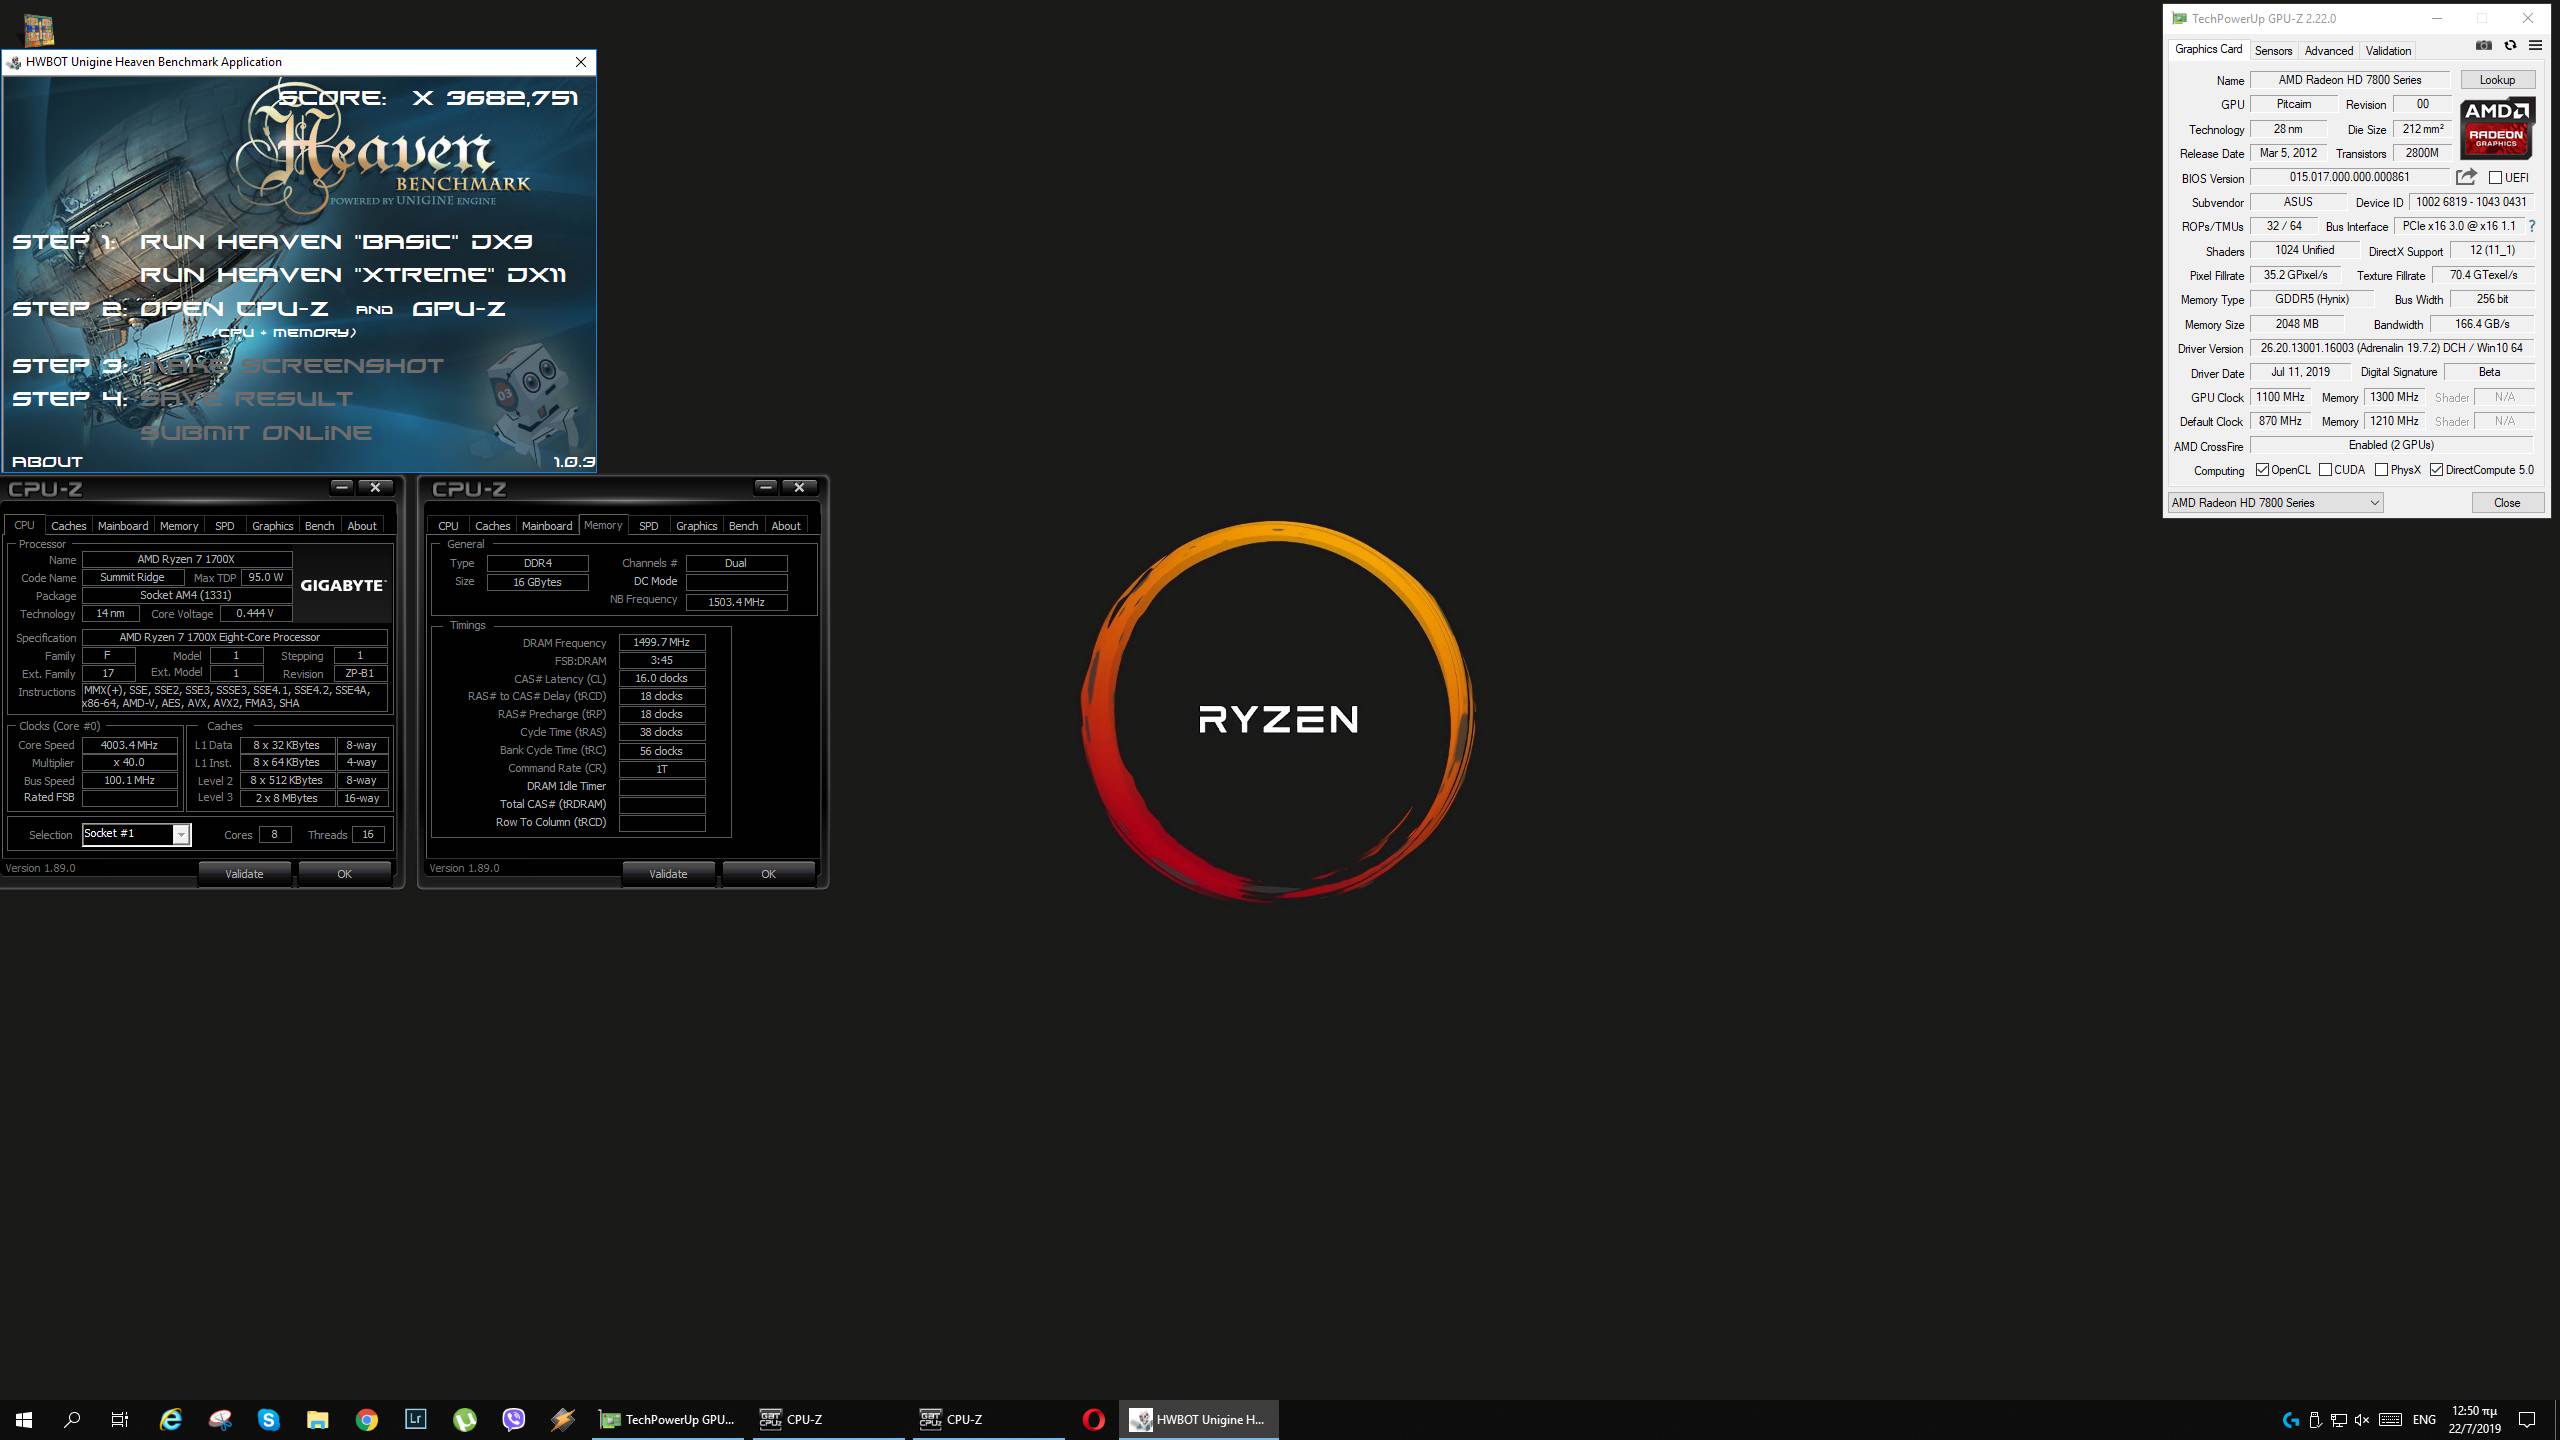The height and width of the screenshot is (1440, 2560).
Task: Click the taskbar search icon
Action: pyautogui.click(x=72, y=1419)
